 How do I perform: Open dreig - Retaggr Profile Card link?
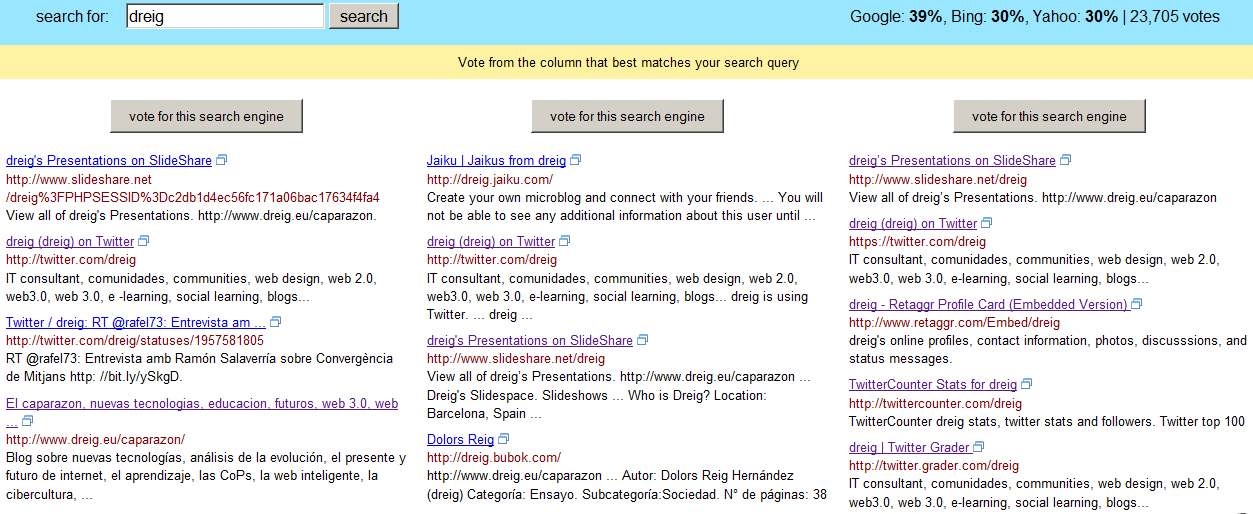coord(988,304)
